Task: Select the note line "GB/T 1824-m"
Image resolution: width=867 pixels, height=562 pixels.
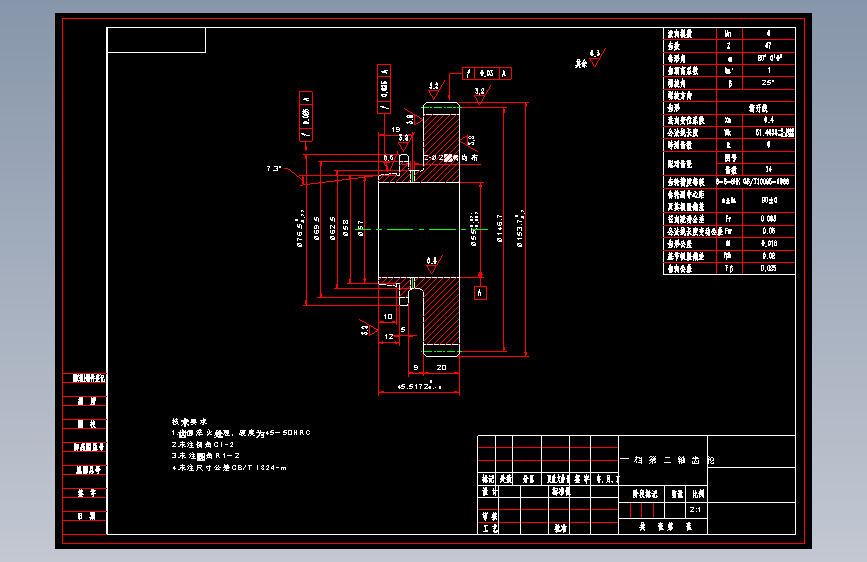Action: [x=229, y=467]
